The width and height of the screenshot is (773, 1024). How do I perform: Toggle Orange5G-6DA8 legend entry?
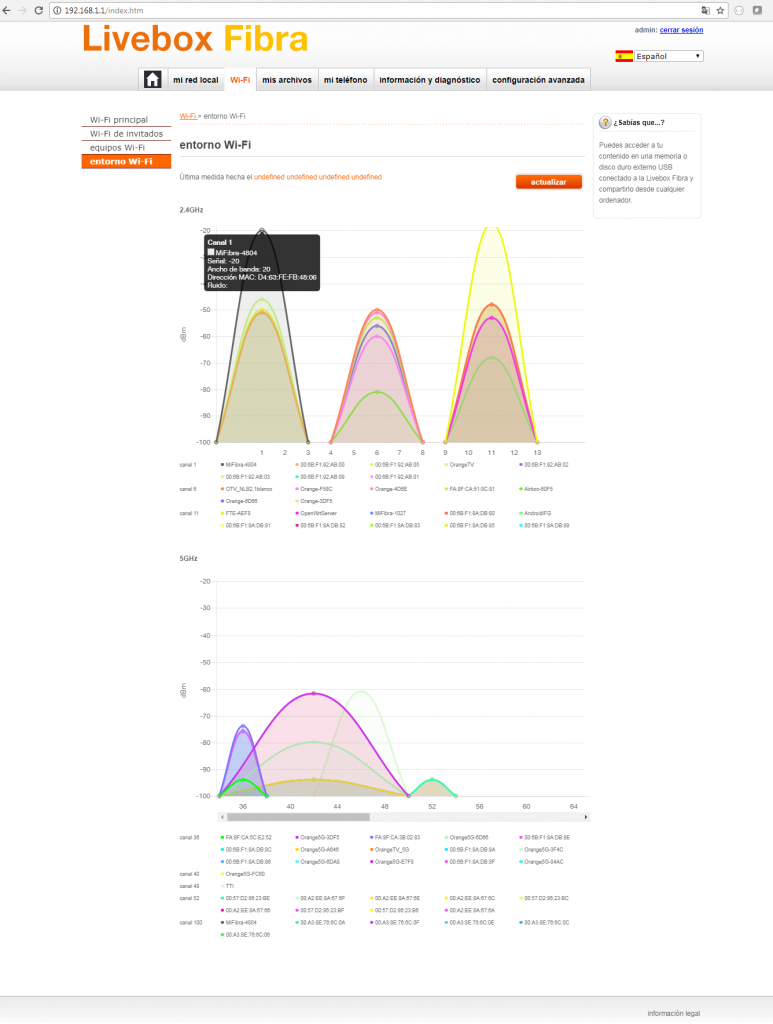click(317, 862)
